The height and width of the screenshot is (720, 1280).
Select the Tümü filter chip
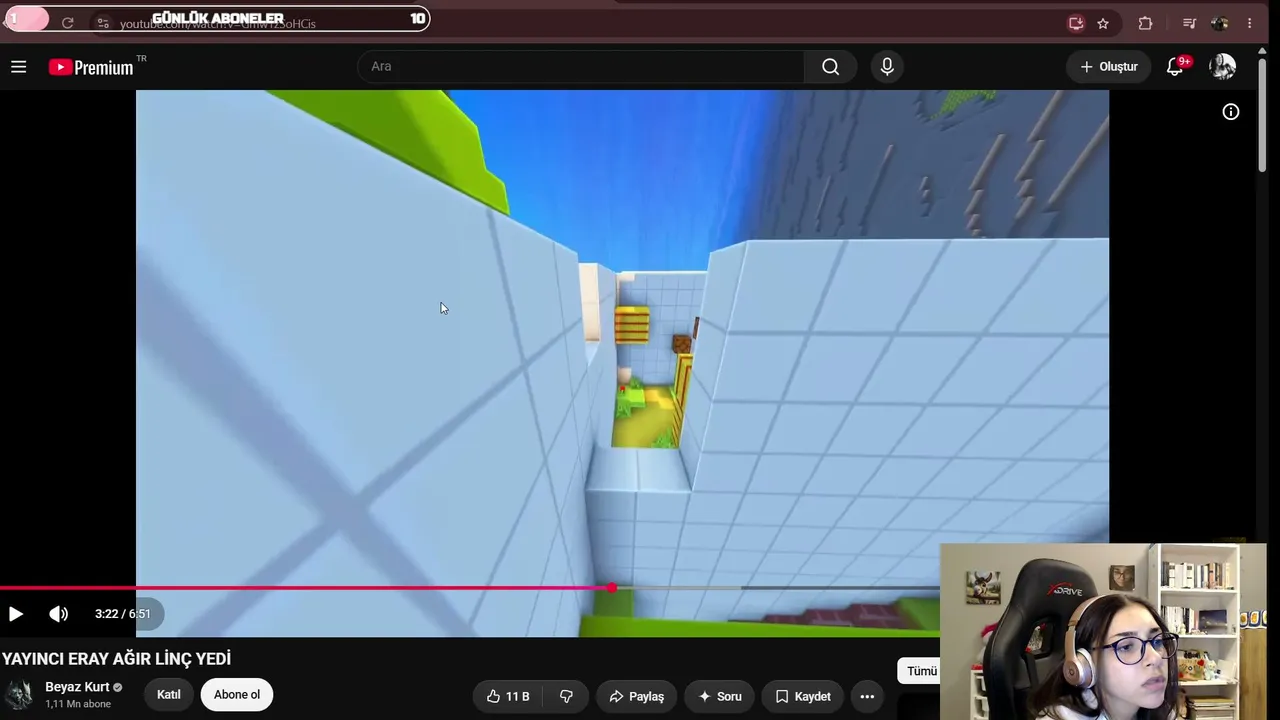coord(920,671)
